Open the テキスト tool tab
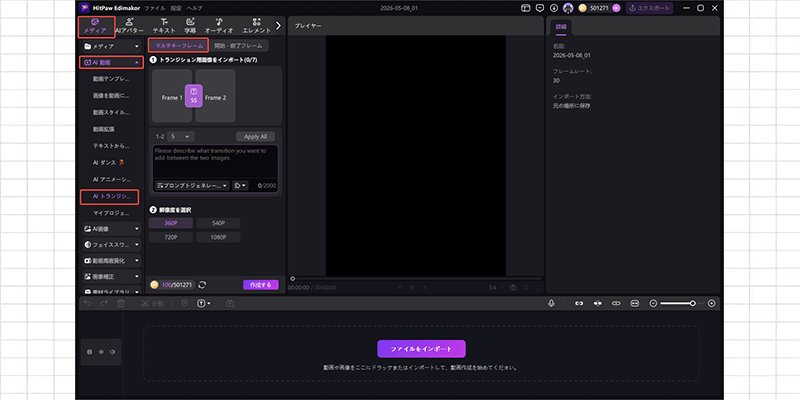This screenshot has width=800, height=400. [164, 27]
